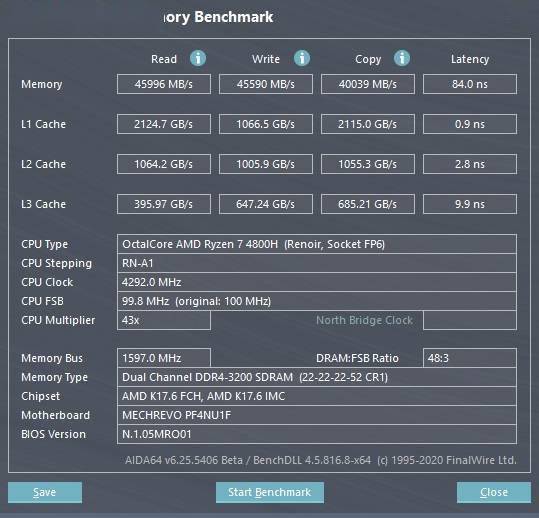Click the Read column info icon
This screenshot has height=518, width=539.
tap(198, 58)
